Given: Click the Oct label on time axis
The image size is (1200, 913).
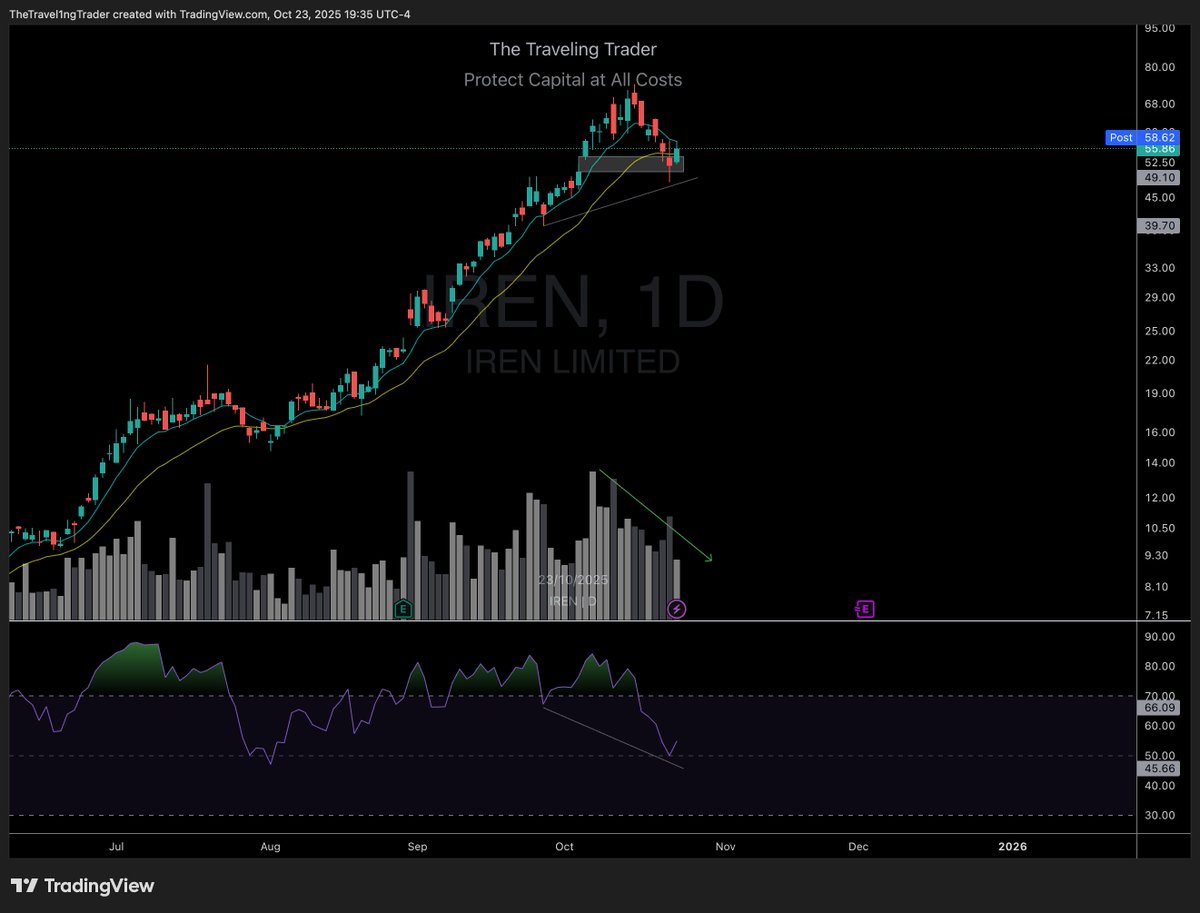Looking at the screenshot, I should (x=565, y=846).
